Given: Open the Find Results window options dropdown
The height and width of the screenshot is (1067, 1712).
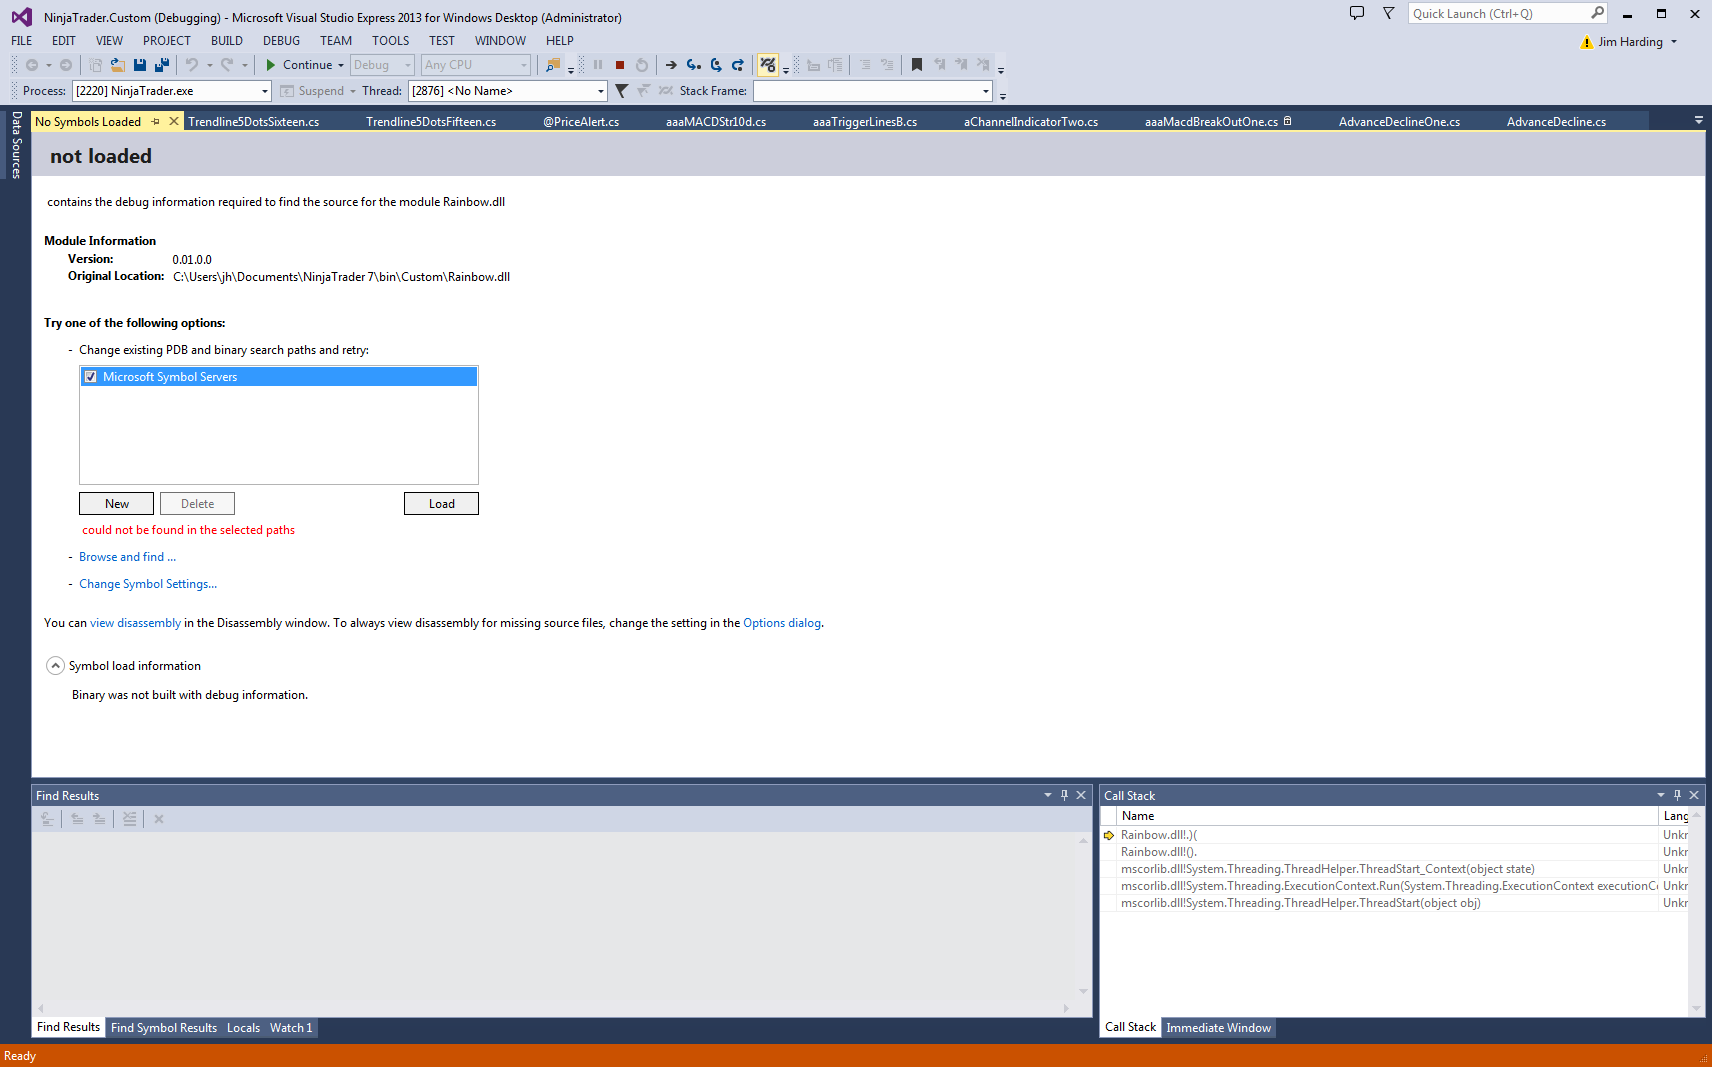Looking at the screenshot, I should point(1048,795).
